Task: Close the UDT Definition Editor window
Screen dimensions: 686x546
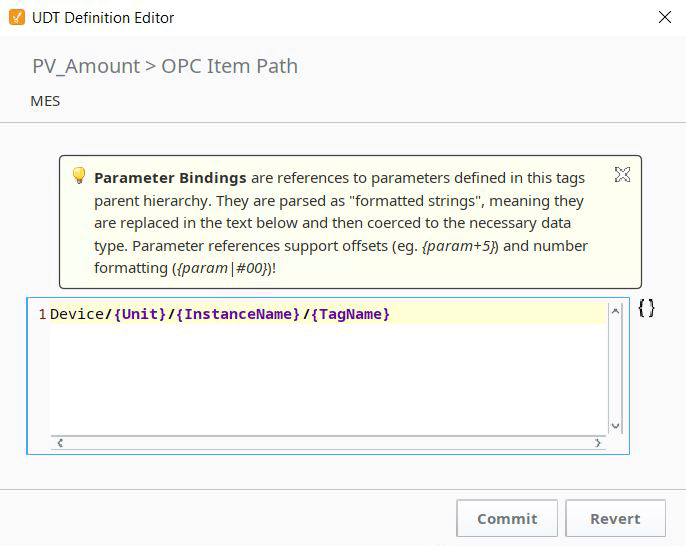Action: pyautogui.click(x=665, y=18)
